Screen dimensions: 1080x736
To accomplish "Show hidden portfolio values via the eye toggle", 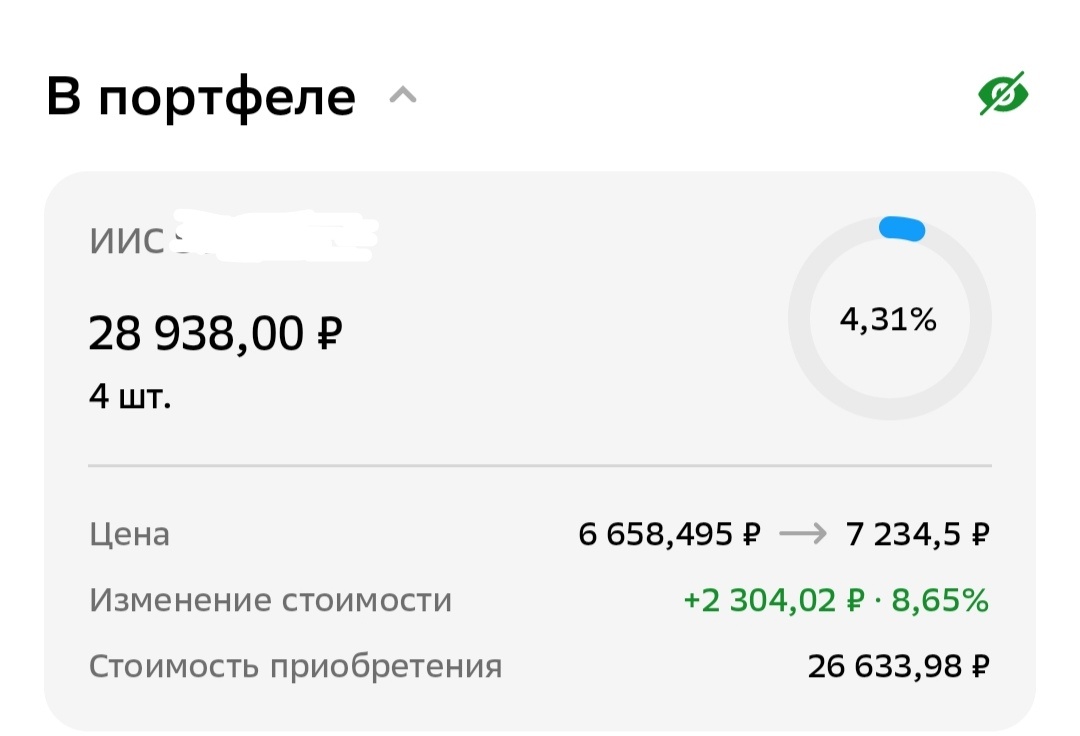I will click(x=1004, y=91).
